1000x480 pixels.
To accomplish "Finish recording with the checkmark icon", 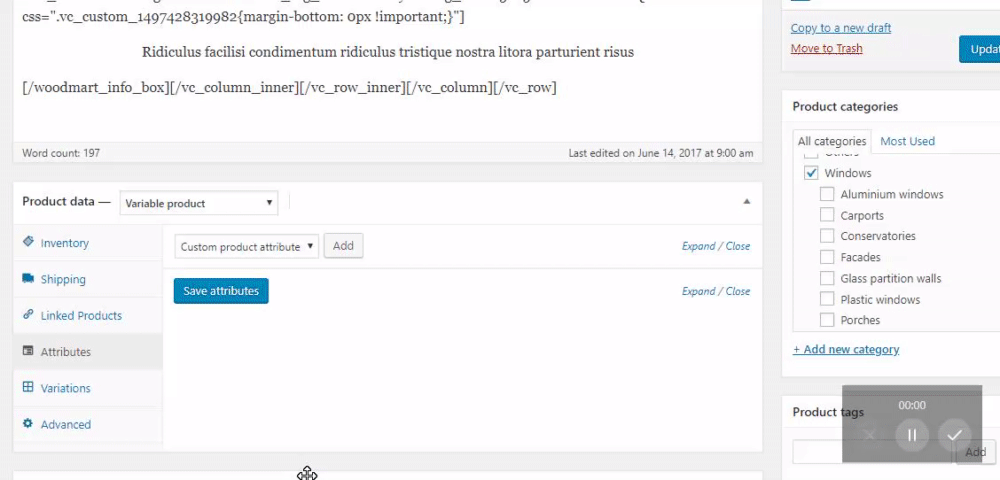I will pos(954,435).
